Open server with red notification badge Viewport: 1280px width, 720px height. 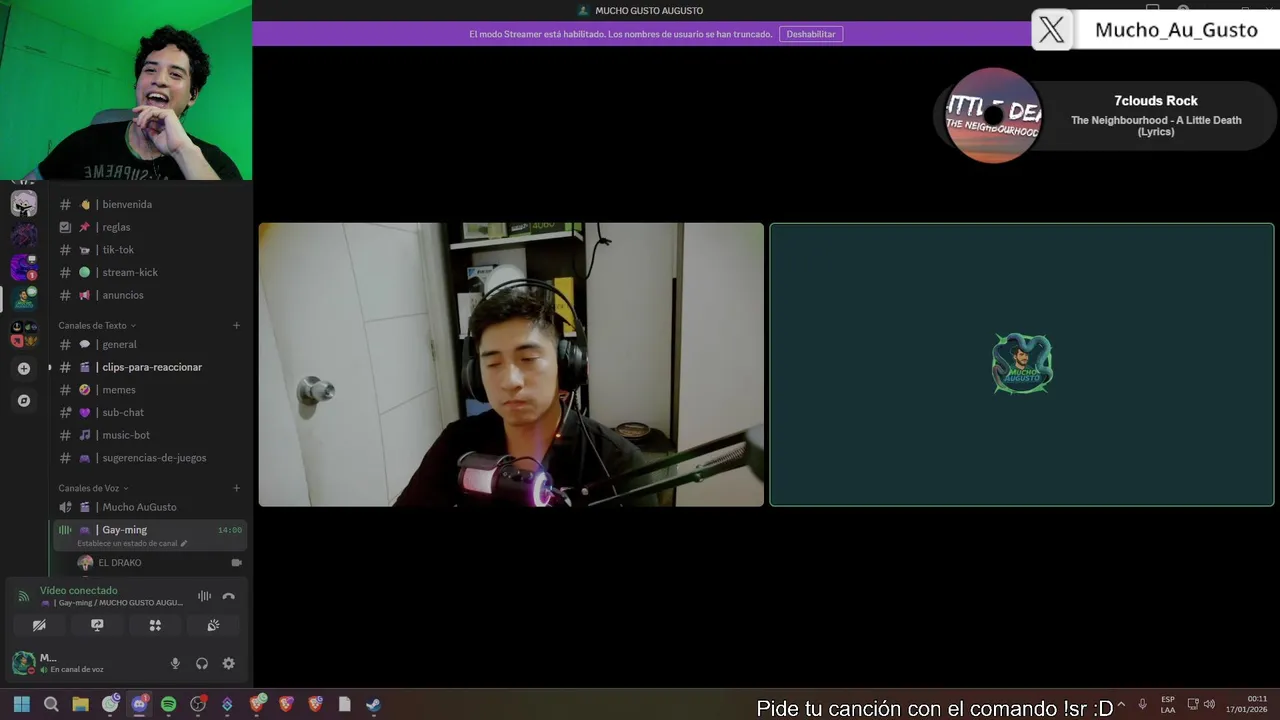(24, 267)
